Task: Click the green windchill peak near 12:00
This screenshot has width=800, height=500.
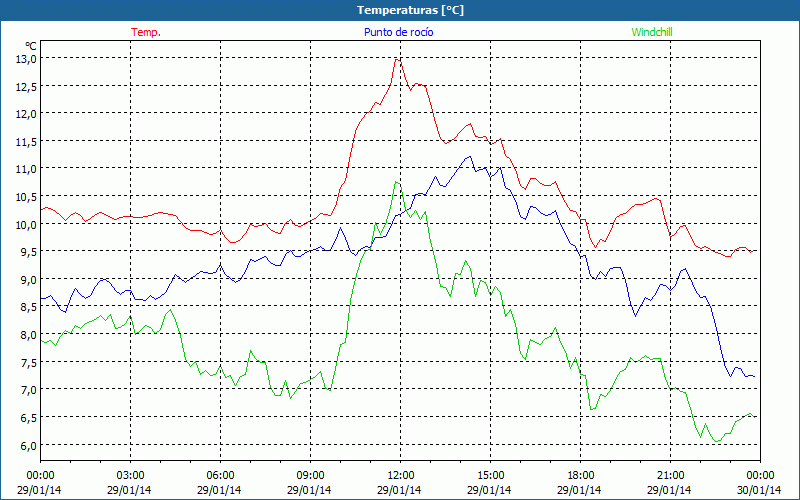Action: [396, 182]
